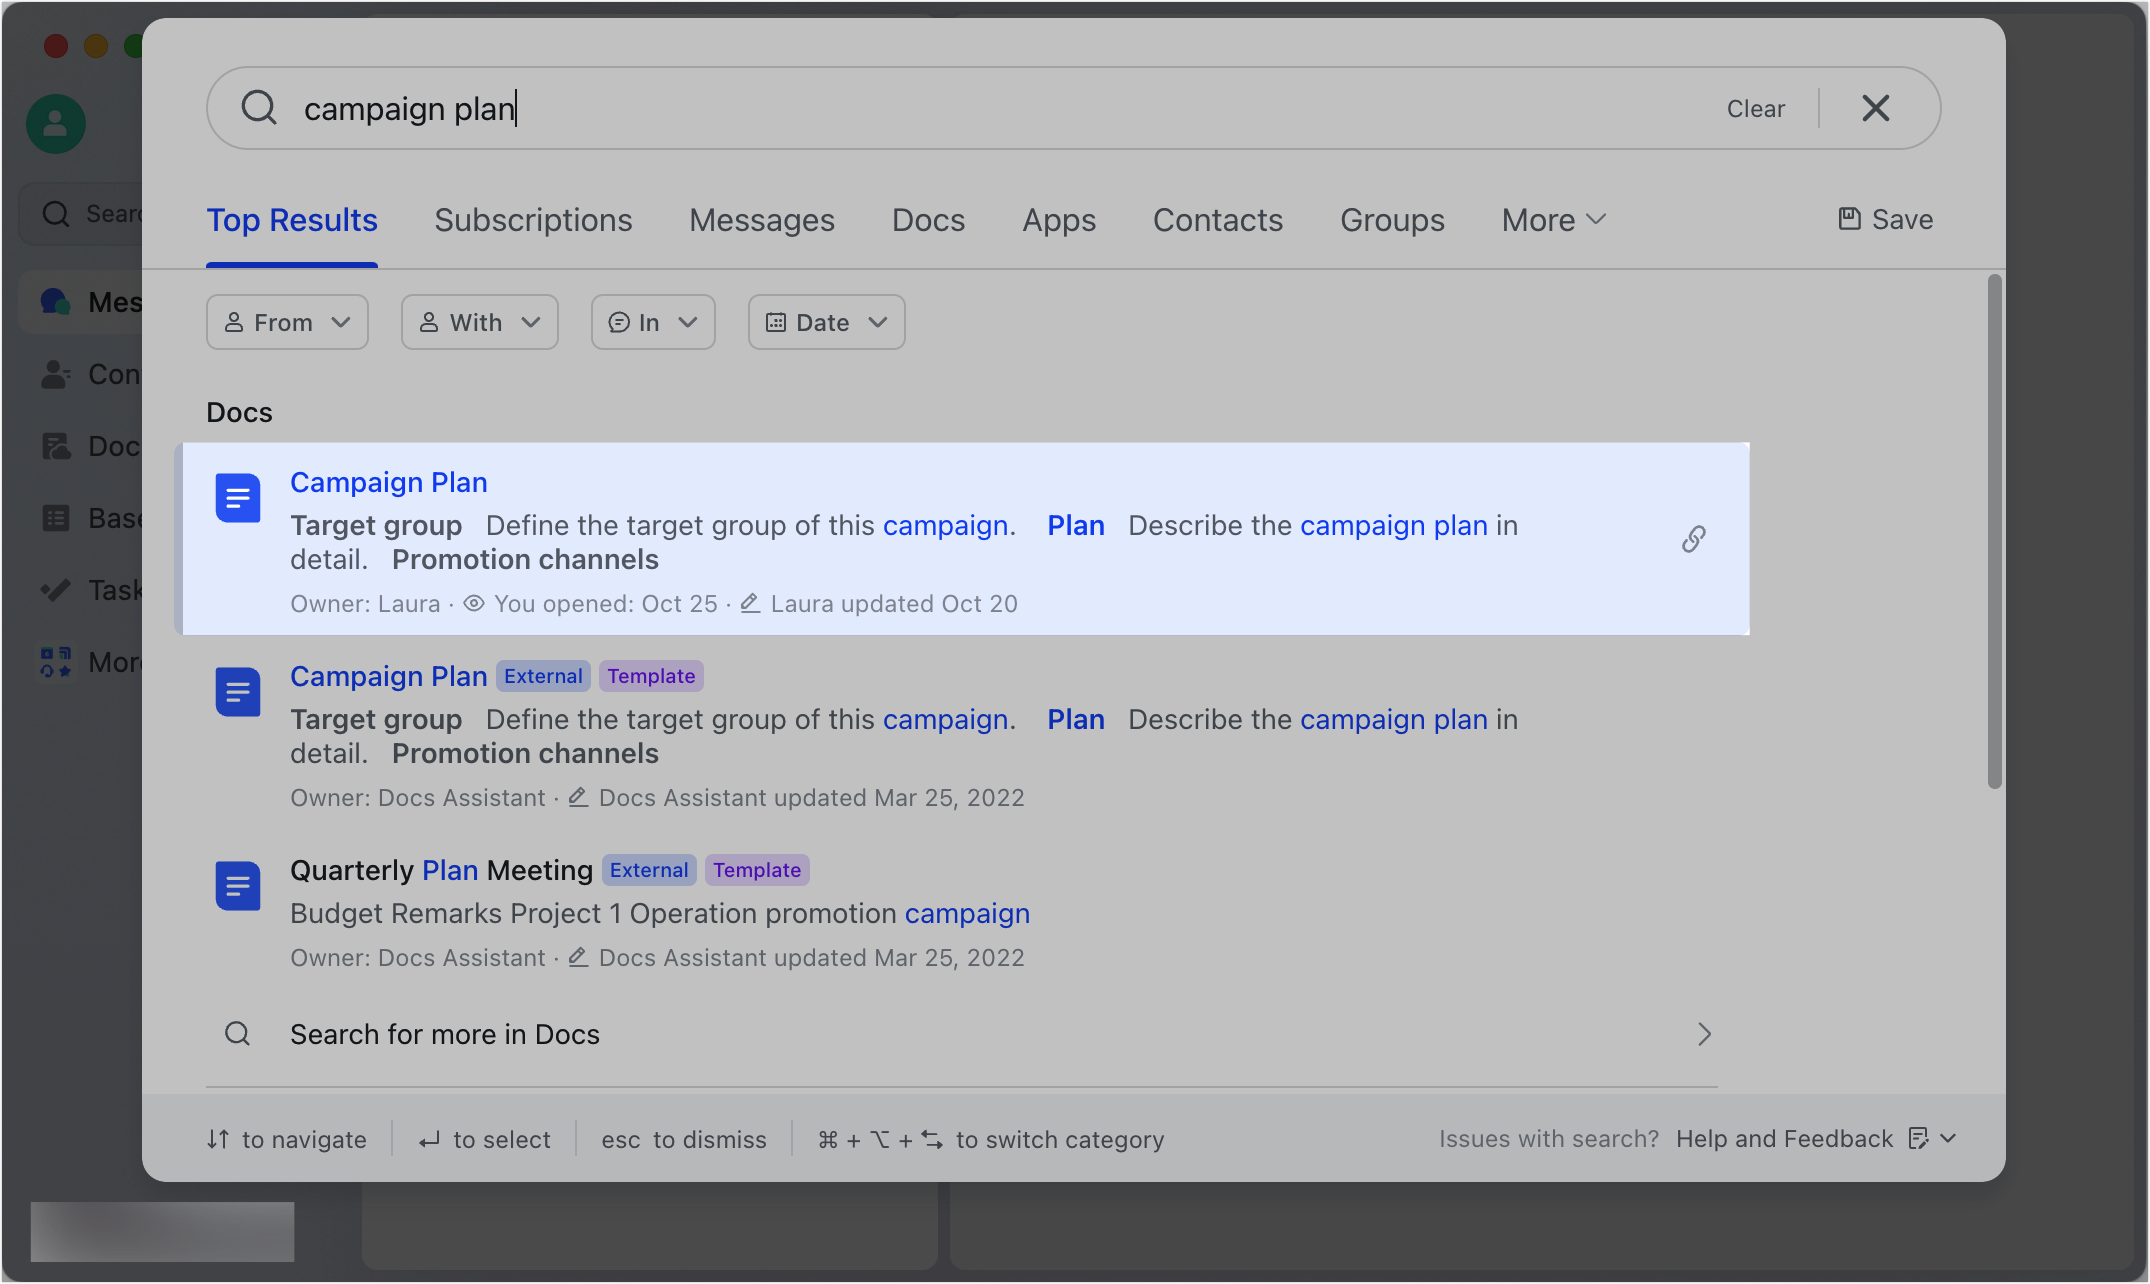Screen dimensions: 2150x1284
Task: Open Messenger from the left sidebar
Action: coord(57,301)
